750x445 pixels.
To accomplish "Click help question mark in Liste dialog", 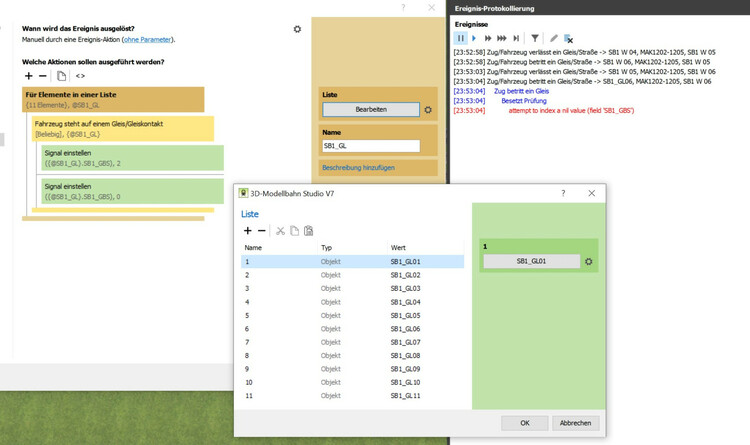I will pyautogui.click(x=563, y=193).
